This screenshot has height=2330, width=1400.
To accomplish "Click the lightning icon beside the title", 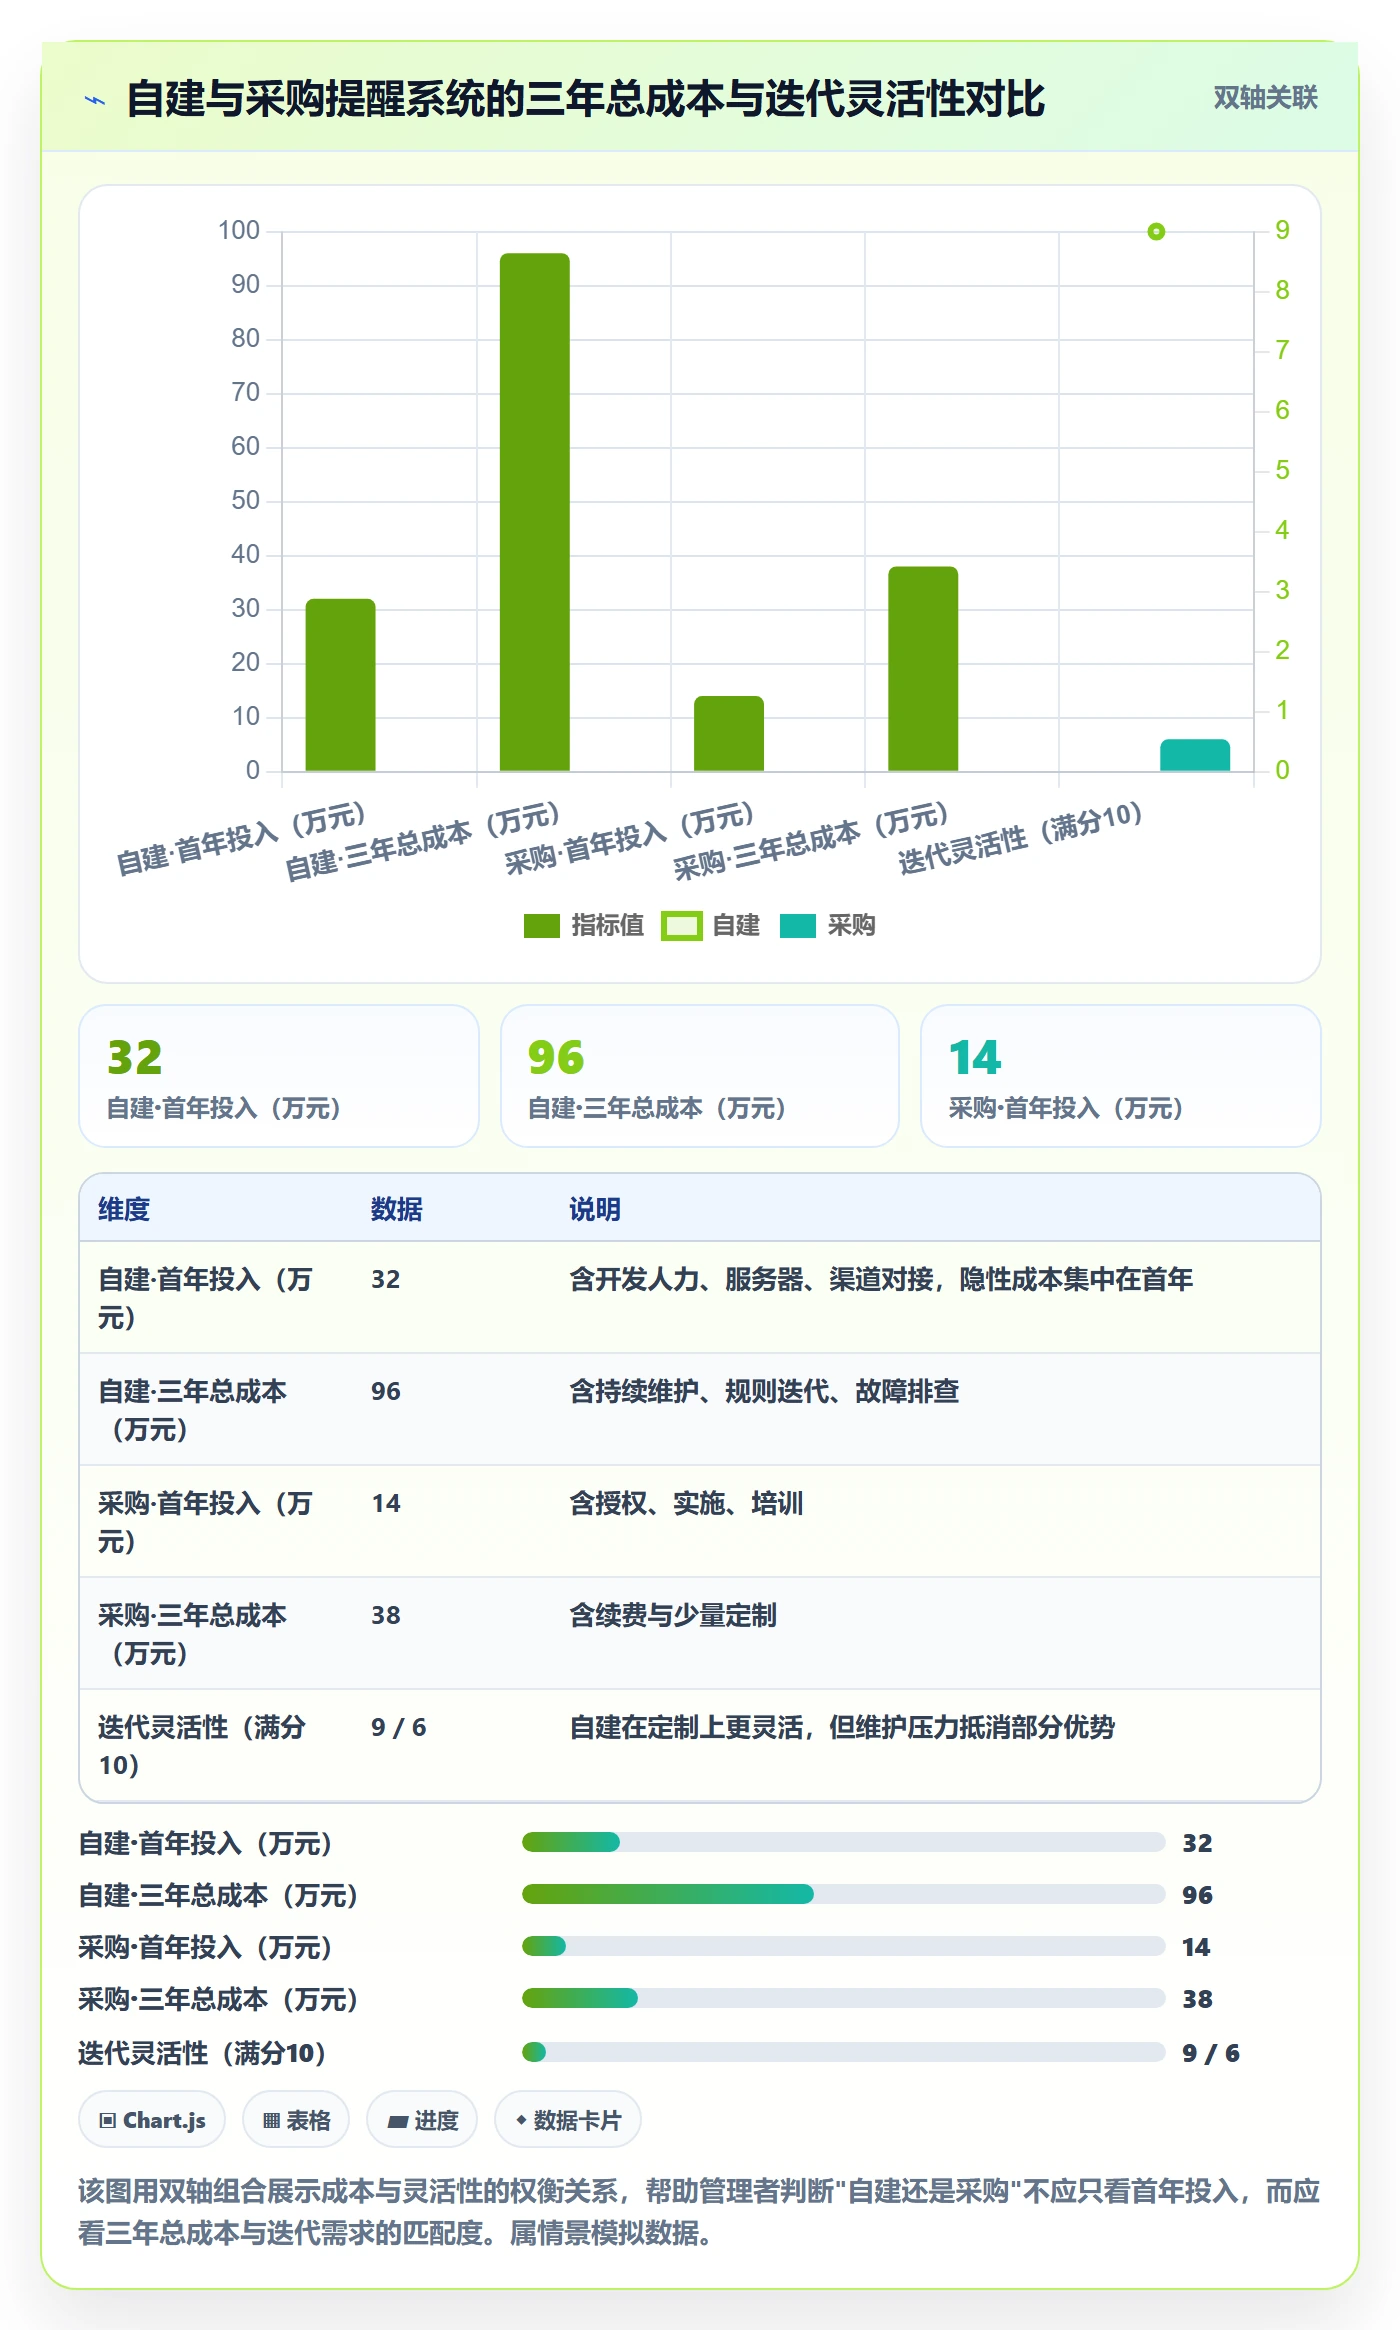I will click(95, 100).
